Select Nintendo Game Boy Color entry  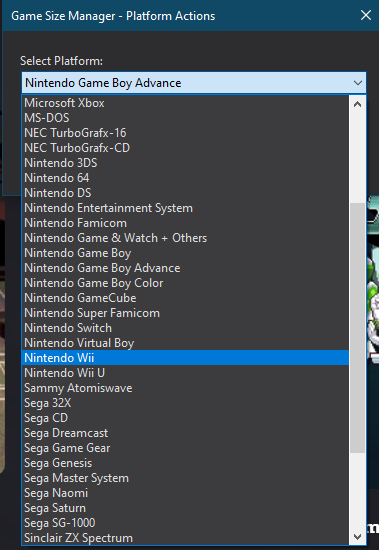coord(185,283)
